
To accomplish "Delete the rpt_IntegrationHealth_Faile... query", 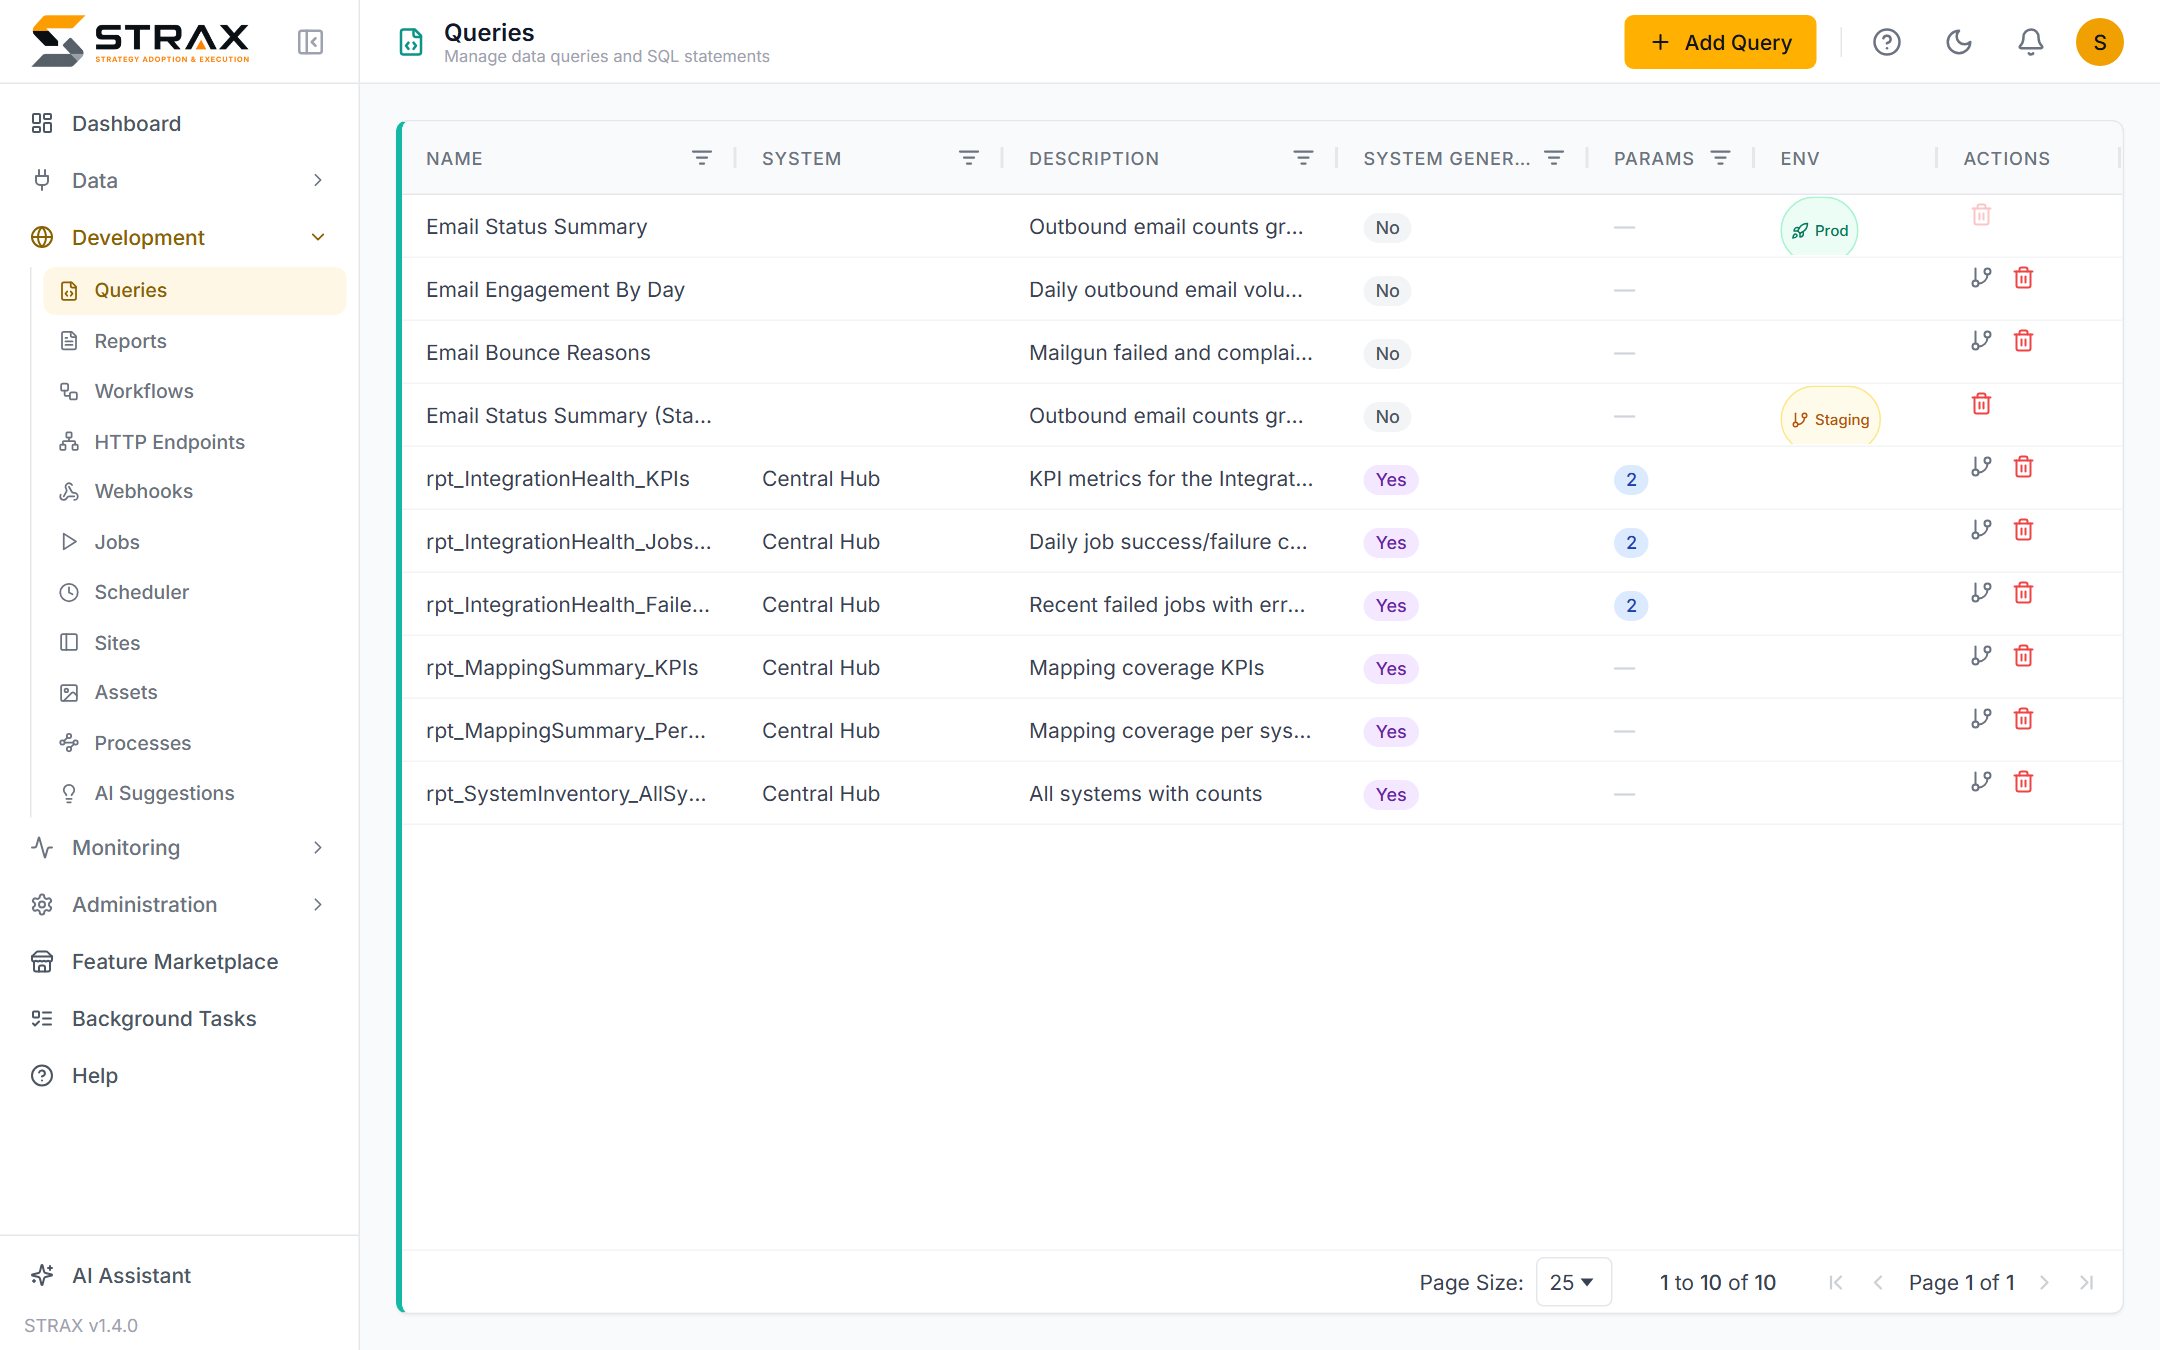I will coord(2023,593).
